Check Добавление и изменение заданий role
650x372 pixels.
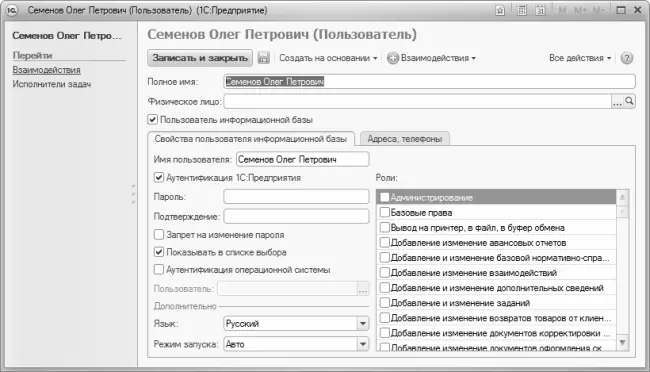(385, 303)
